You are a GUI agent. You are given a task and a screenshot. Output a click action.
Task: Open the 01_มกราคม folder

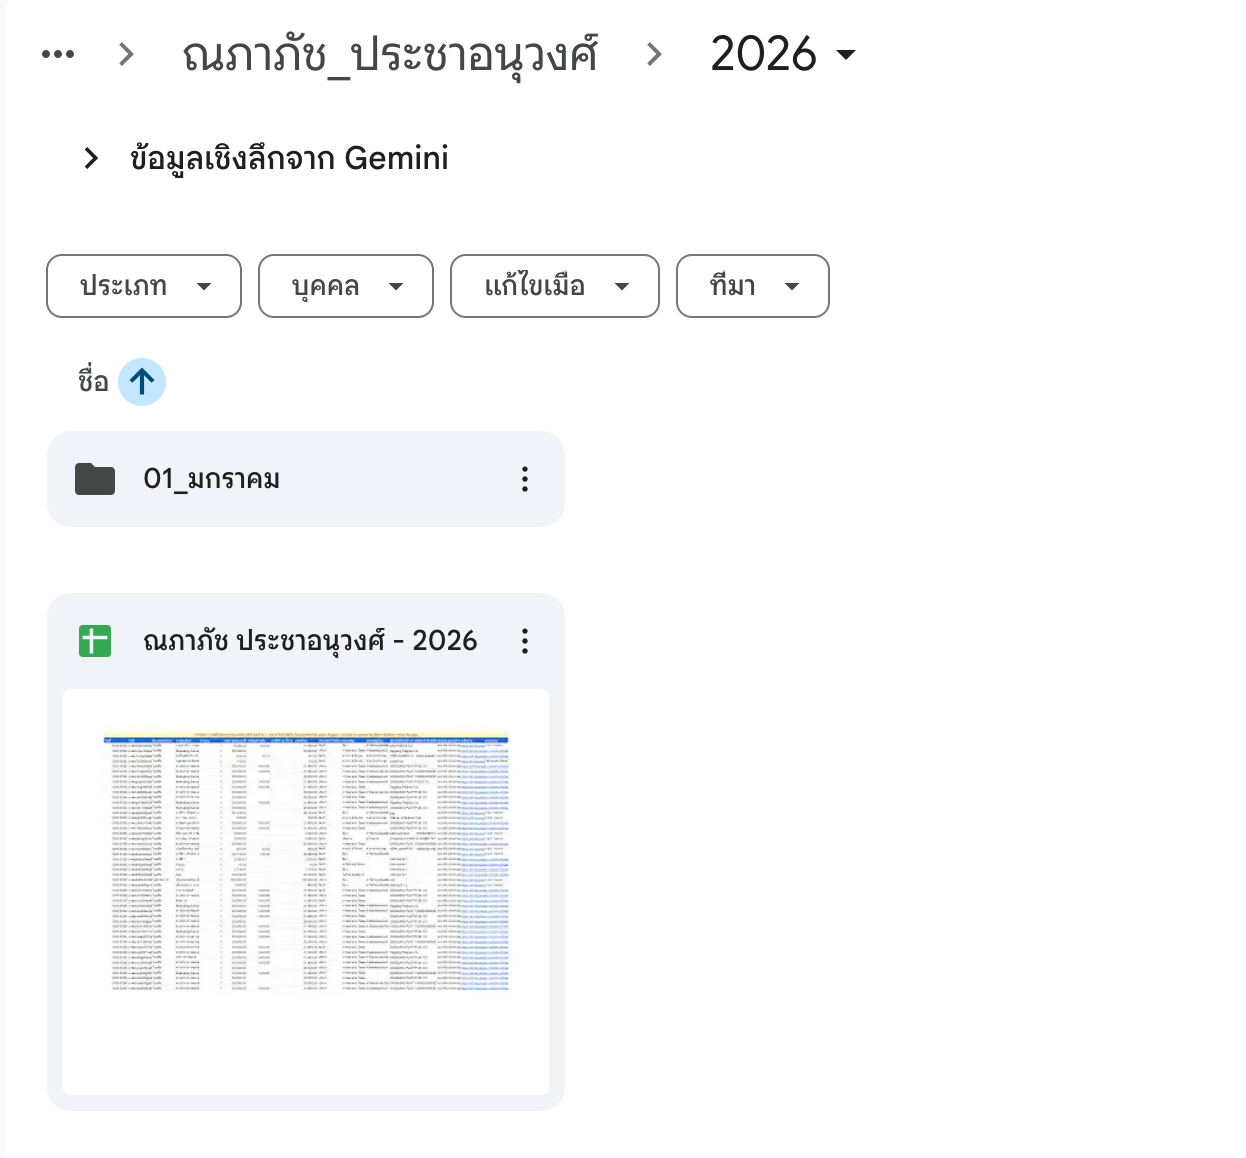(210, 479)
